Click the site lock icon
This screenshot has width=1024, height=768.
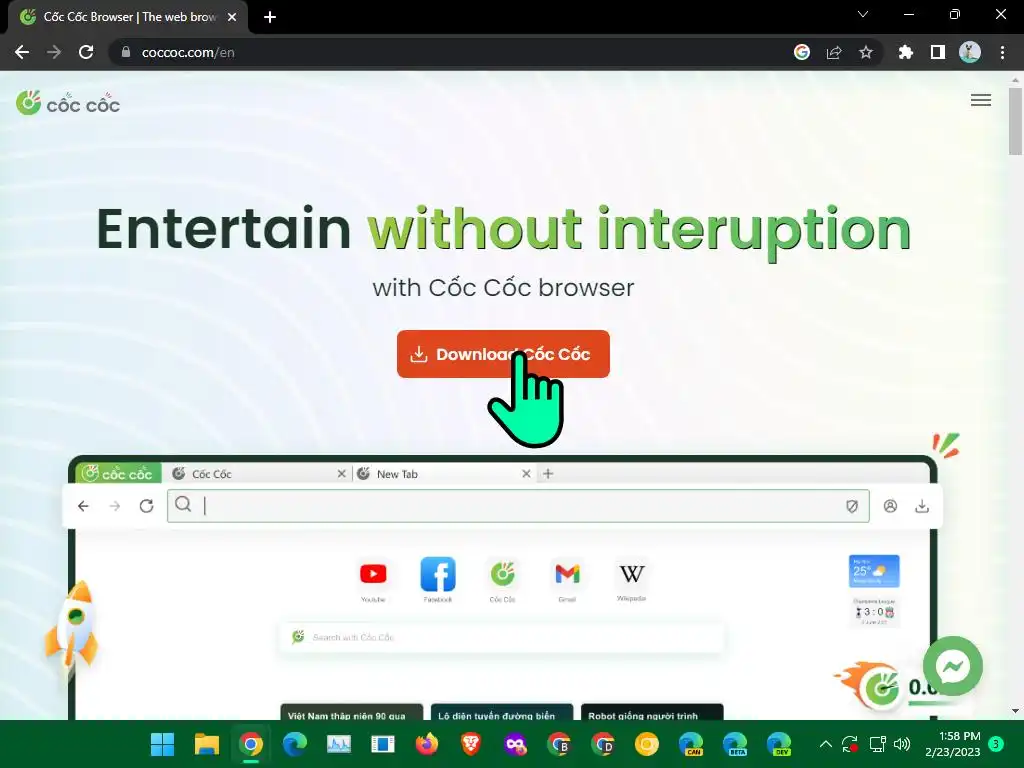[x=126, y=52]
